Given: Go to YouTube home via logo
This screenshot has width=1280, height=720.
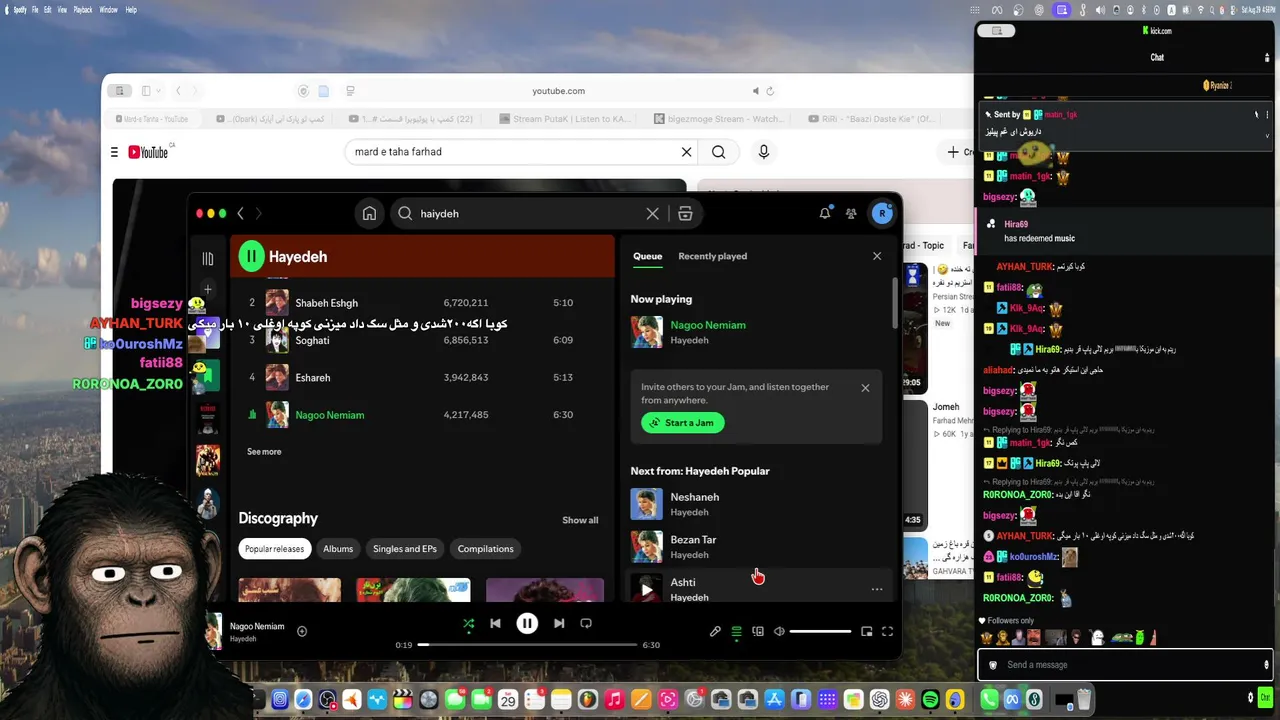Looking at the screenshot, I should (150, 152).
